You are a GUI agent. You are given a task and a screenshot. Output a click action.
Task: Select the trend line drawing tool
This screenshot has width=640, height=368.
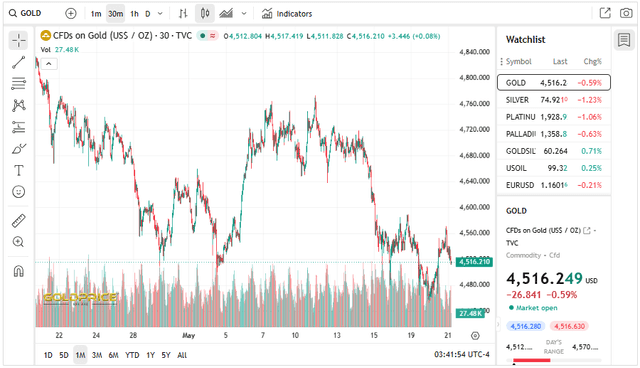[18, 62]
